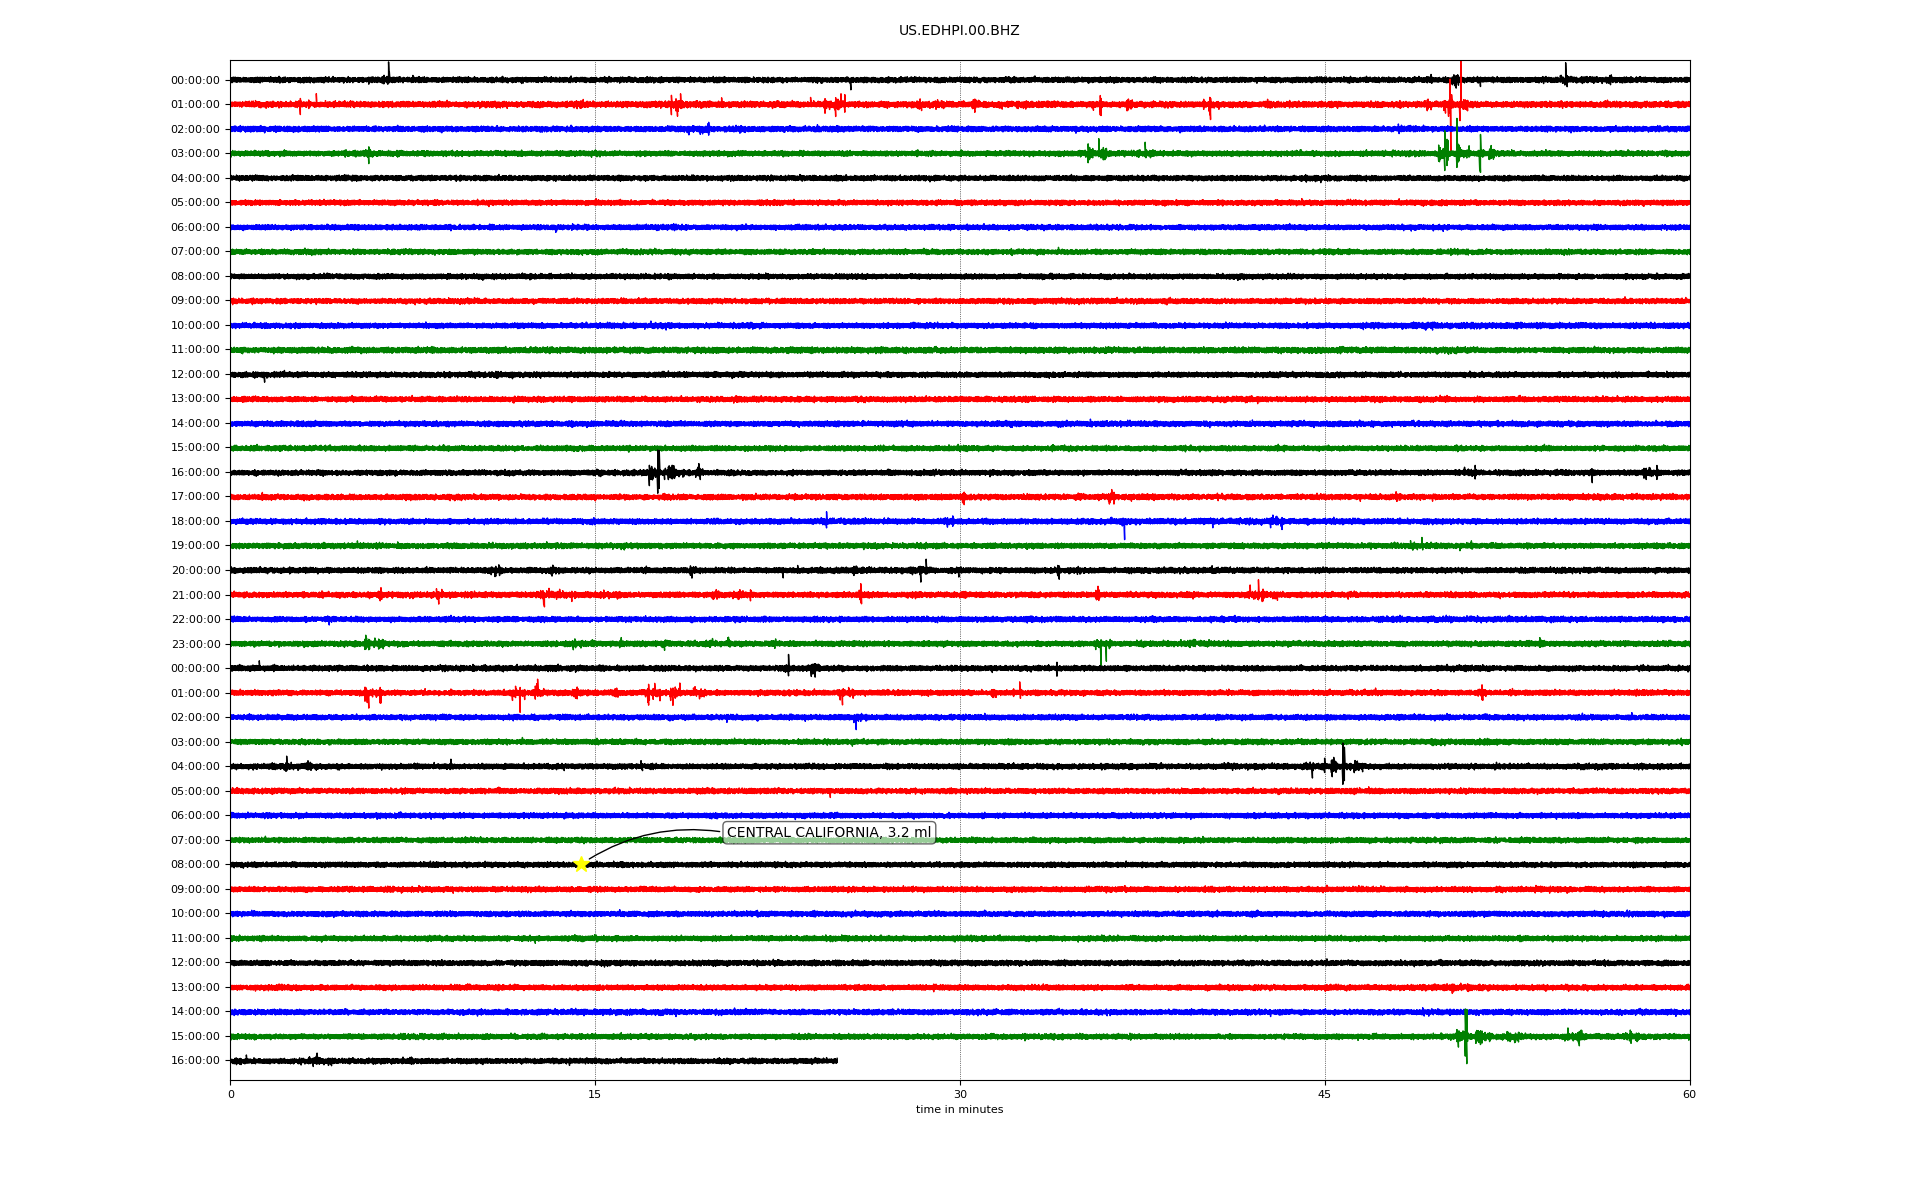1920x1200 pixels.
Task: Click the blue downward spike on the 18:00:00 trace
Action: [1124, 530]
